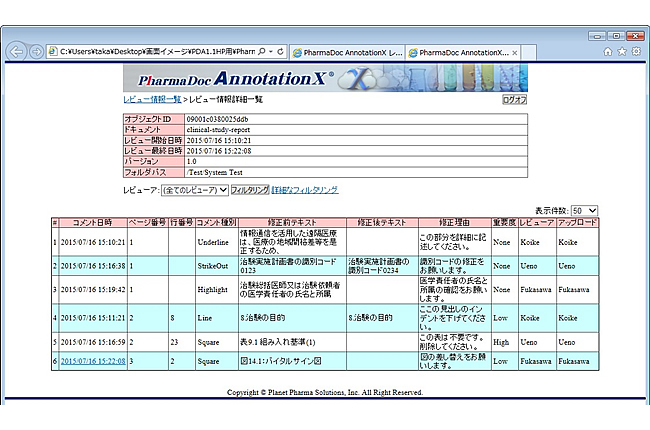Click the 2015/07/16 15:16:38 date cell

click(x=93, y=266)
